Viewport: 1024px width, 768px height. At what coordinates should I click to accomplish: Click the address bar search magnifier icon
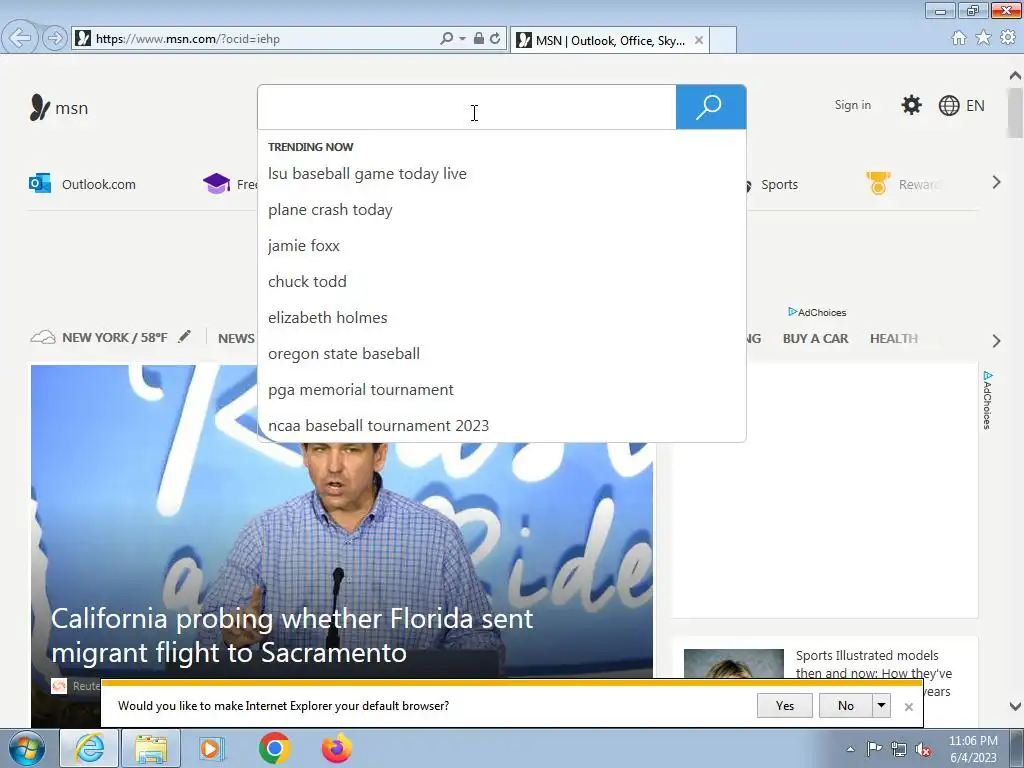click(447, 39)
